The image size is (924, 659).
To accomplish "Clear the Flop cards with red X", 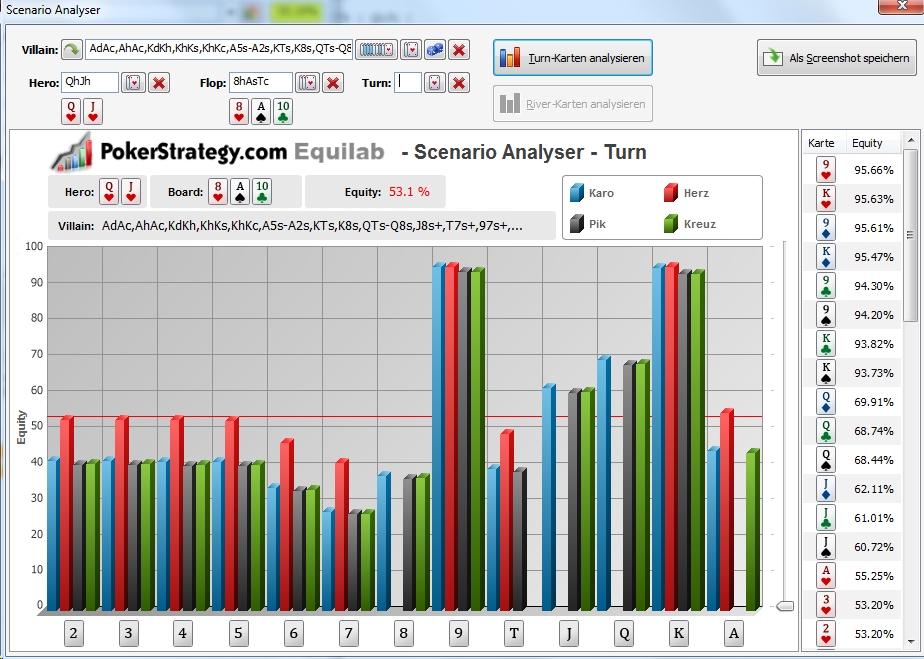I will [333, 83].
